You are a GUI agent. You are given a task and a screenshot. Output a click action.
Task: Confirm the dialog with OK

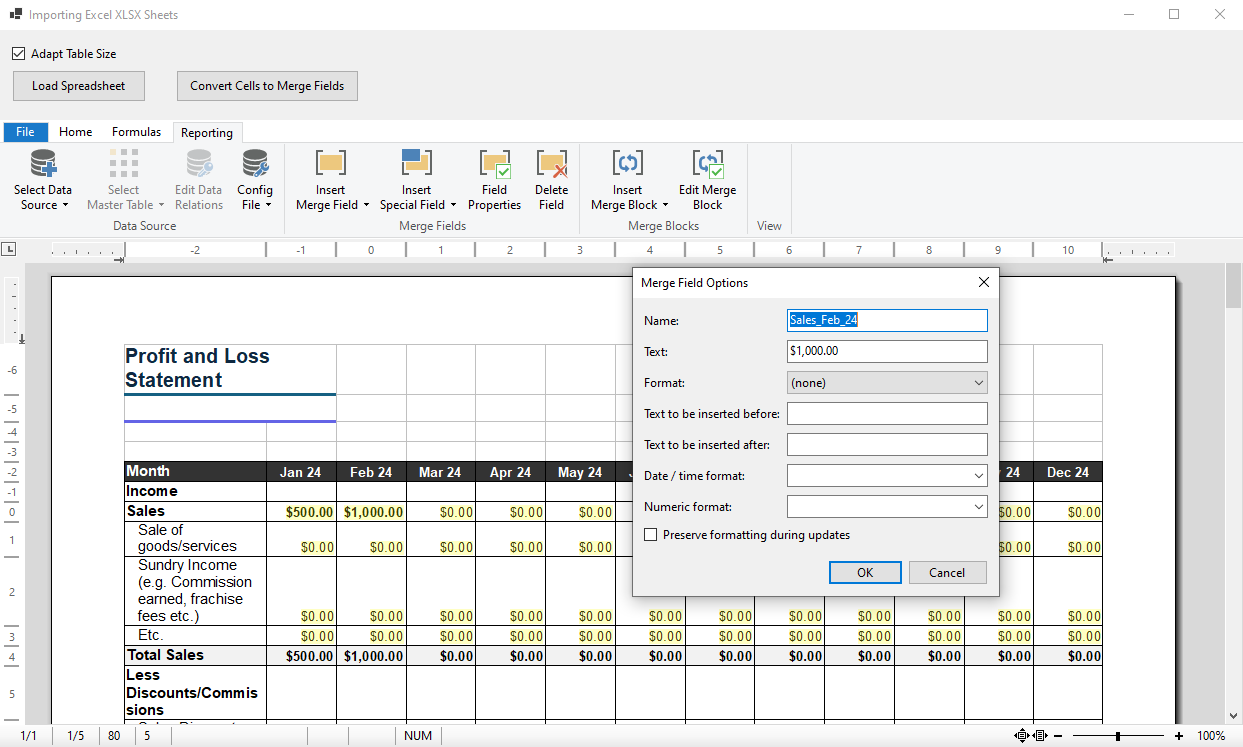tap(865, 573)
